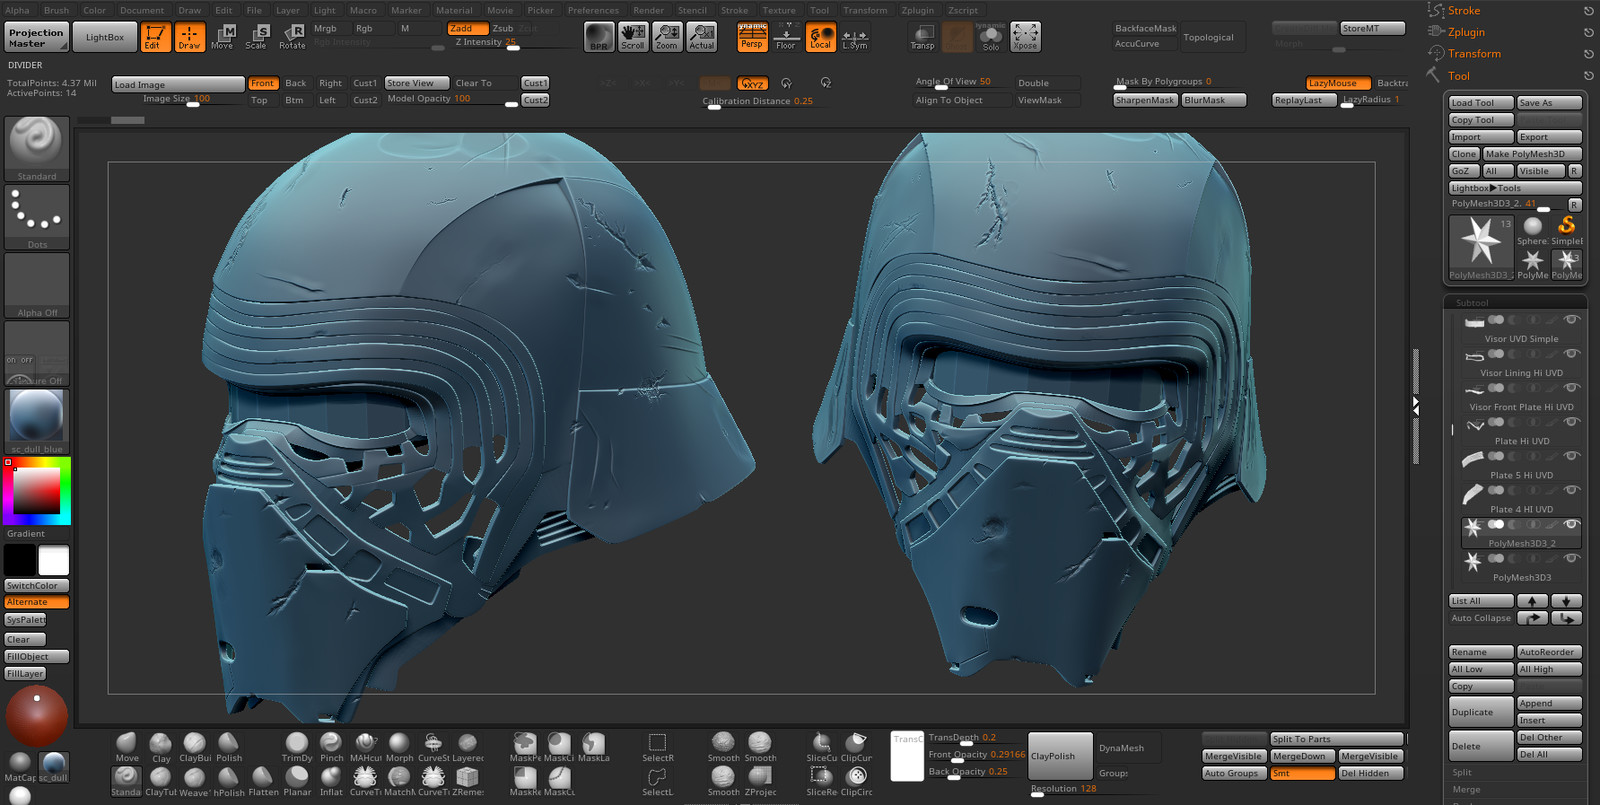Open the Texture menu
Image resolution: width=1600 pixels, height=805 pixels.
pos(779,10)
